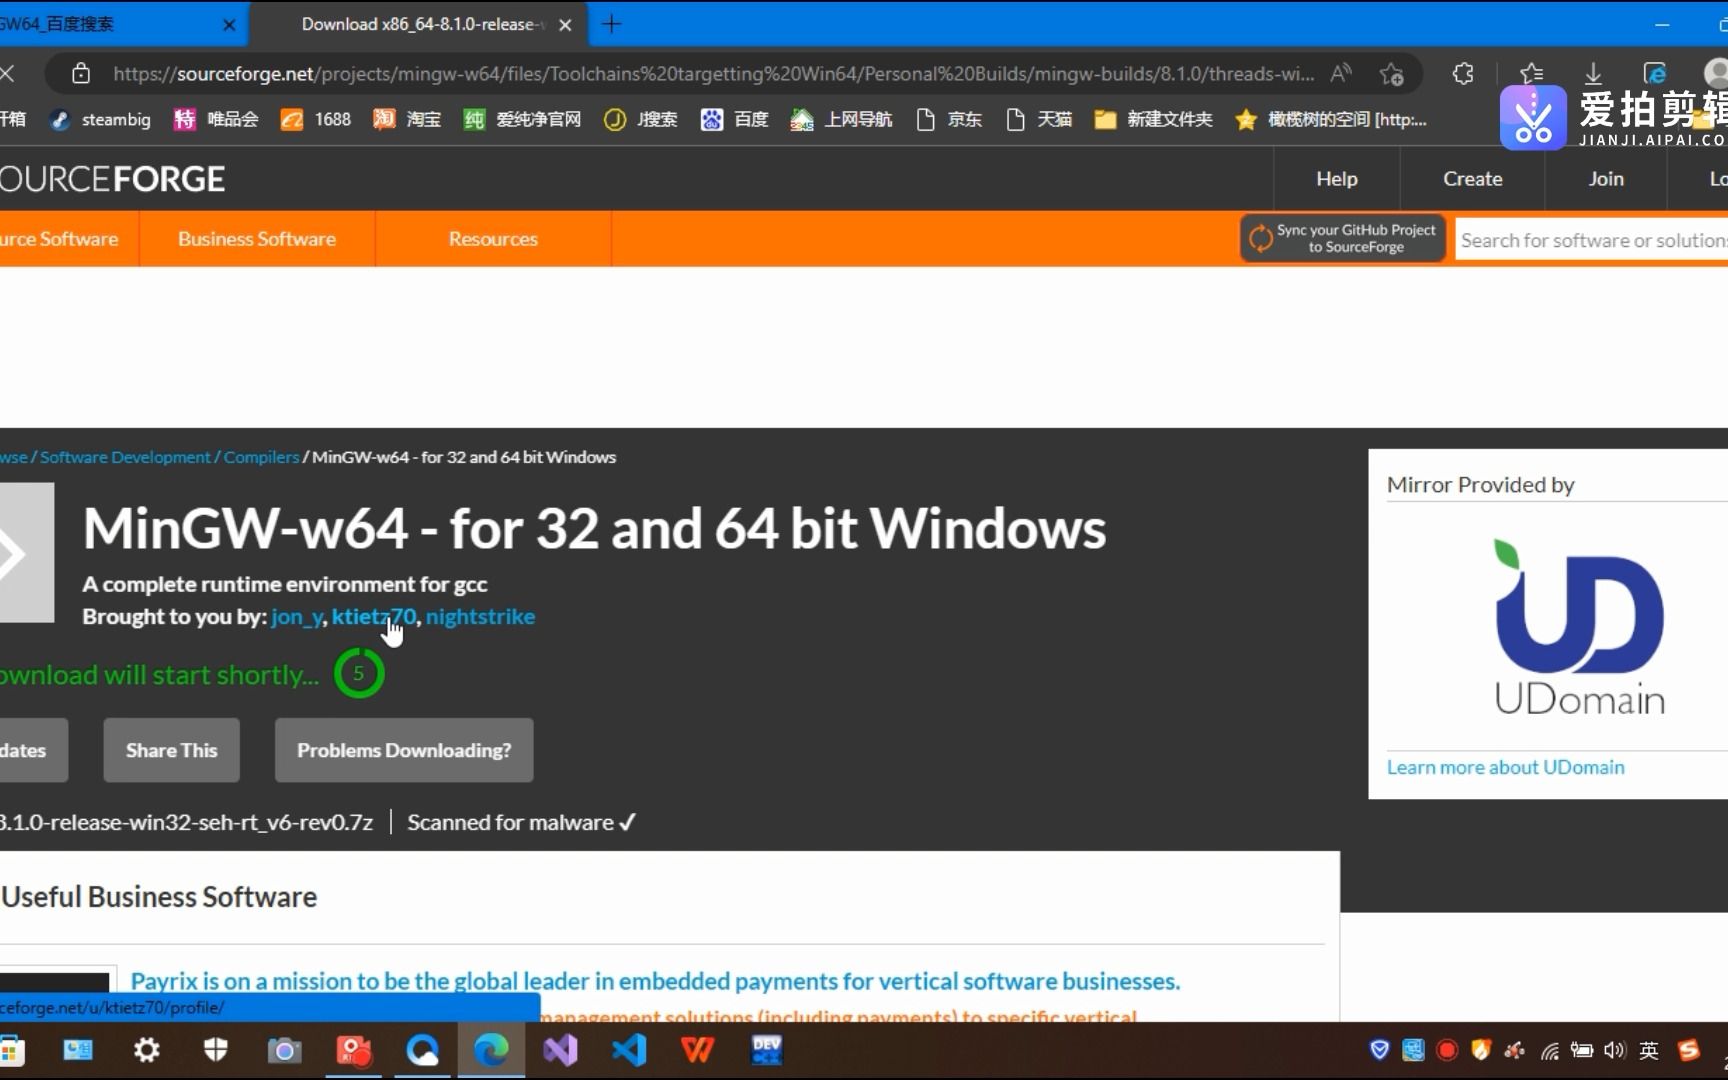Viewport: 1728px width, 1080px height.
Task: Close the Download x86_64-8.1.0-release tab
Action: tap(565, 25)
